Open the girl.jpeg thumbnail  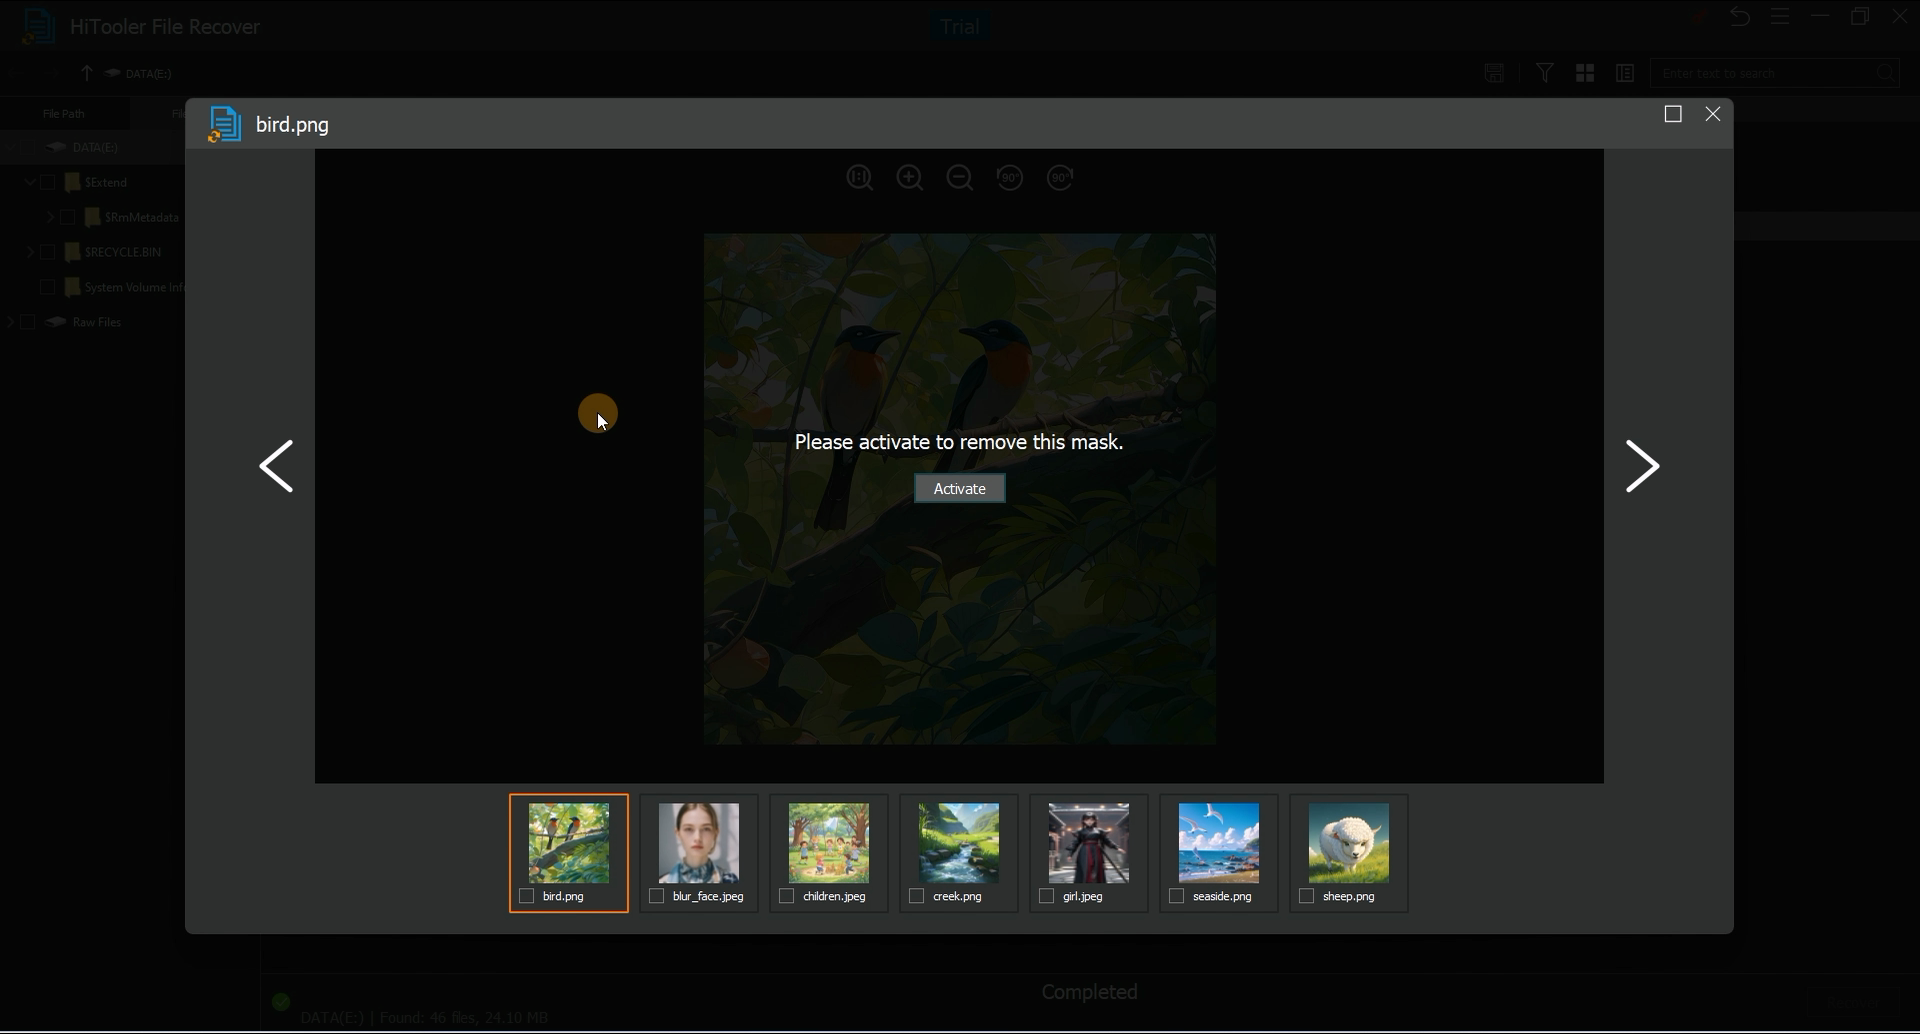[x=1089, y=843]
